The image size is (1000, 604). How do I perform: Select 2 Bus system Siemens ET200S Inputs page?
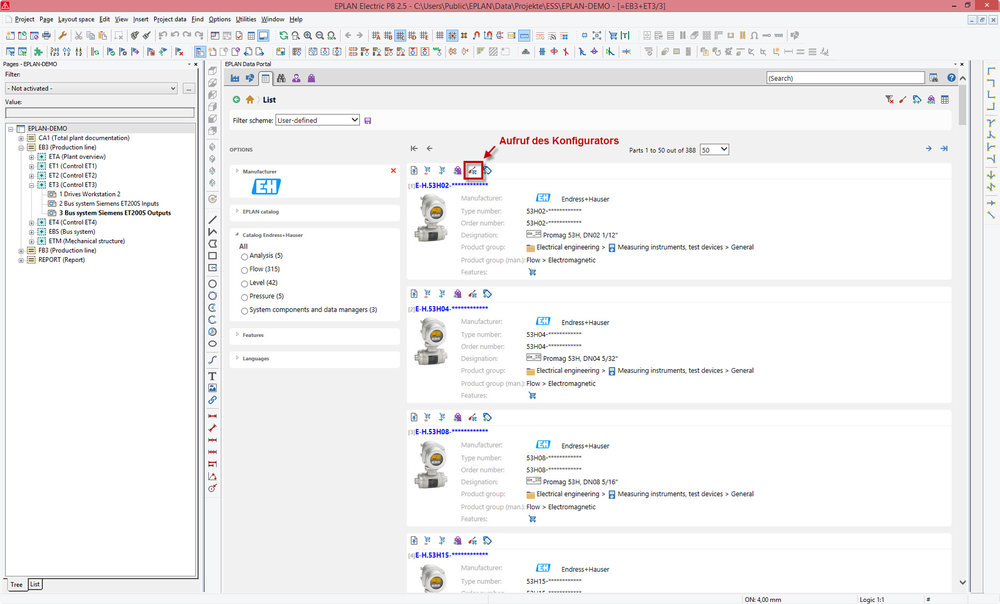109,203
